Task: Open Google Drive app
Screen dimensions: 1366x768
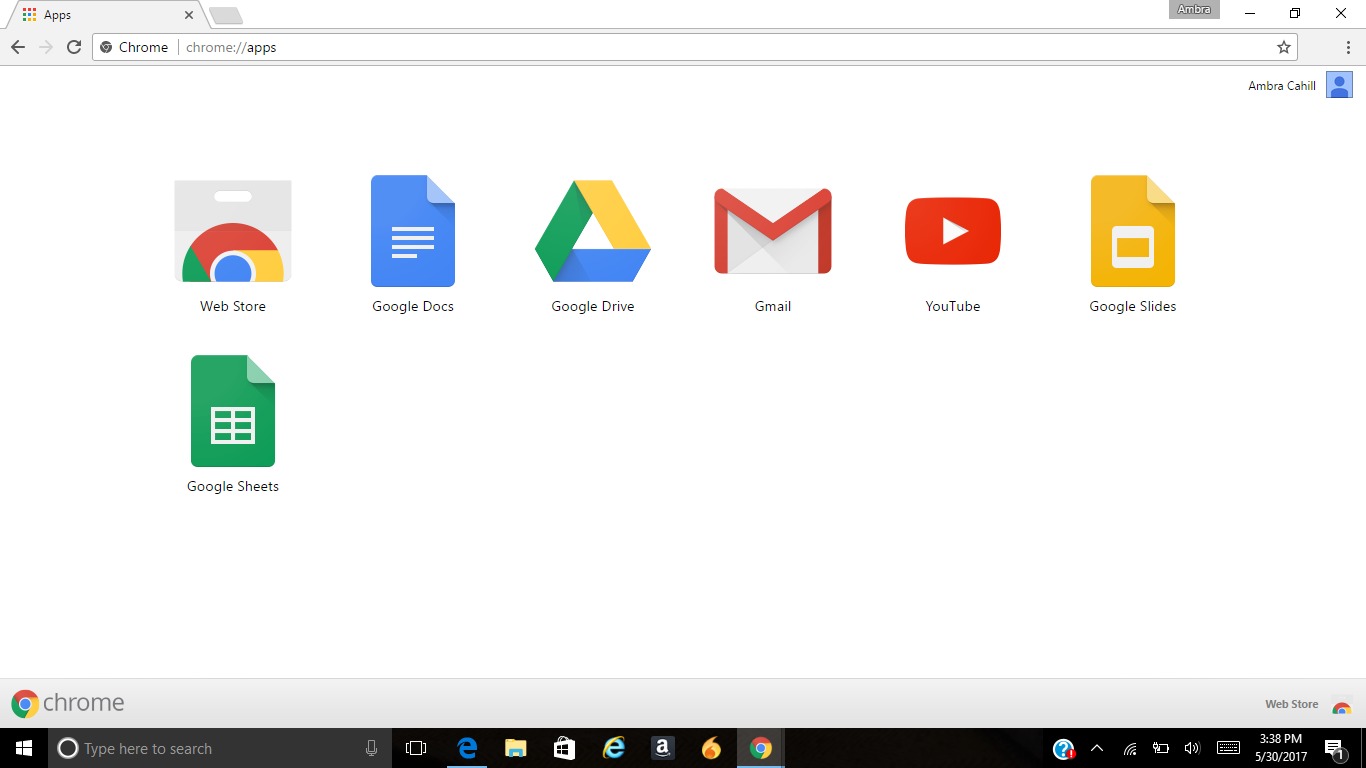Action: [592, 232]
